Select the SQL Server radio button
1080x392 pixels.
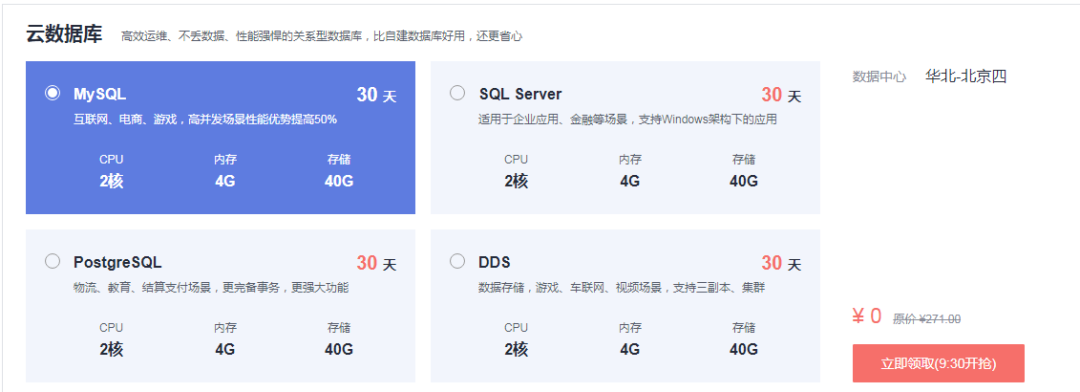coord(457,93)
